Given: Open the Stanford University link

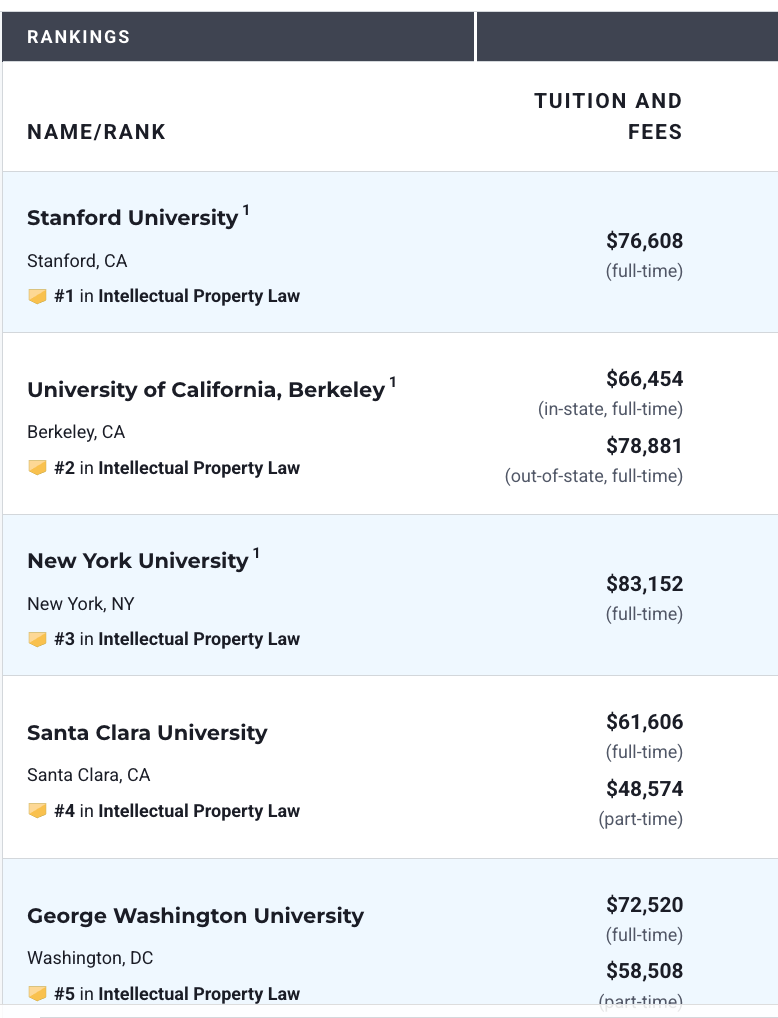Looking at the screenshot, I should (132, 218).
